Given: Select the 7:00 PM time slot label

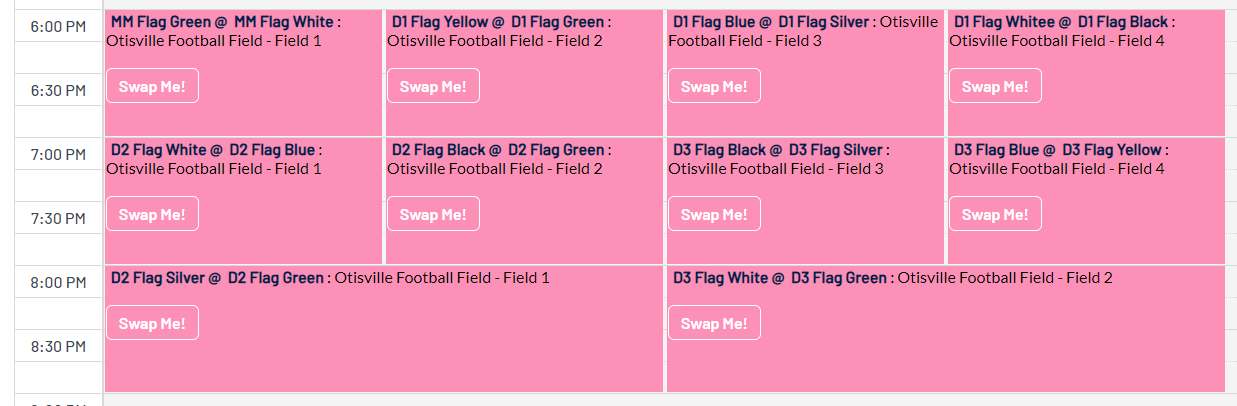Looking at the screenshot, I should pyautogui.click(x=59, y=155).
